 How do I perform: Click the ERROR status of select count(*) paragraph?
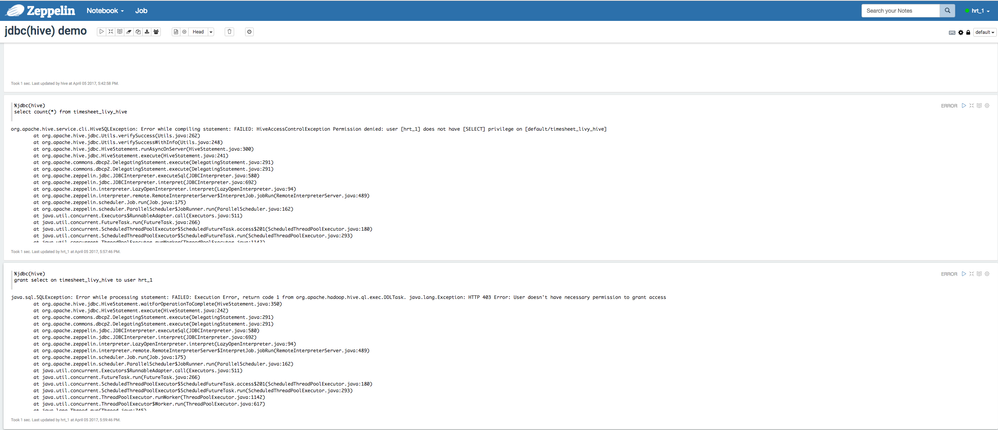coord(949,106)
